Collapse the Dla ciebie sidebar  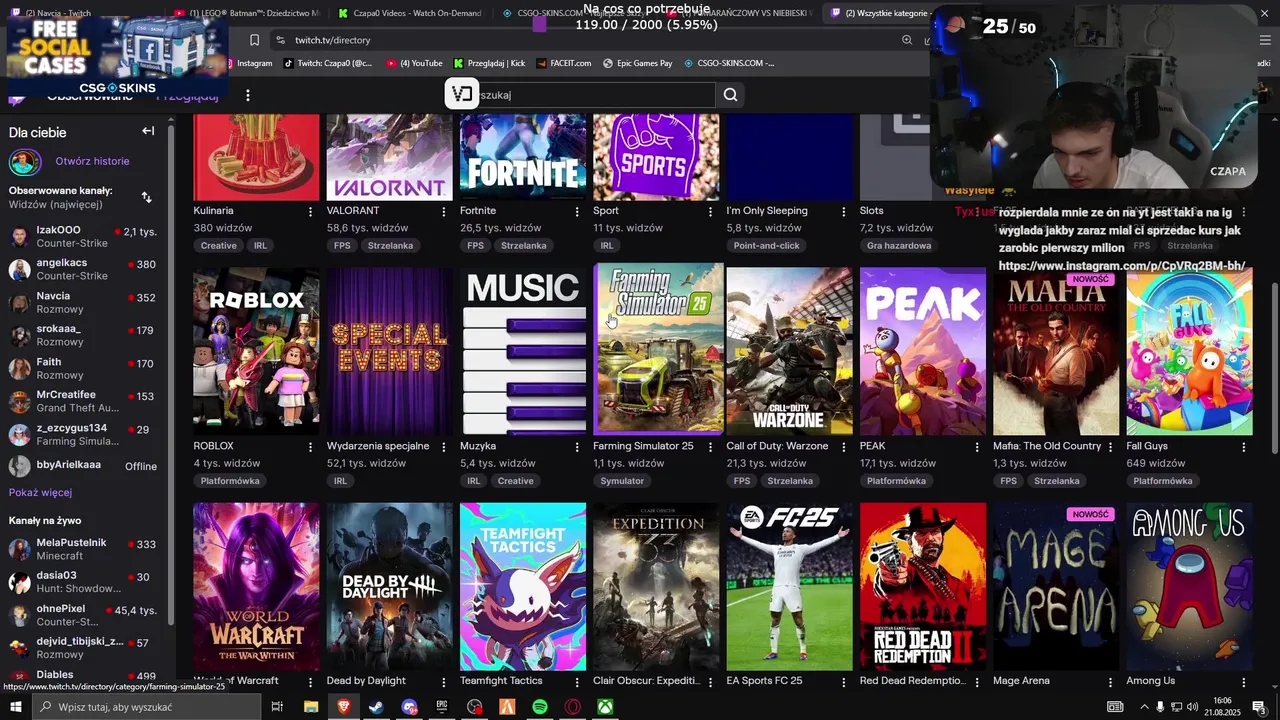click(148, 131)
